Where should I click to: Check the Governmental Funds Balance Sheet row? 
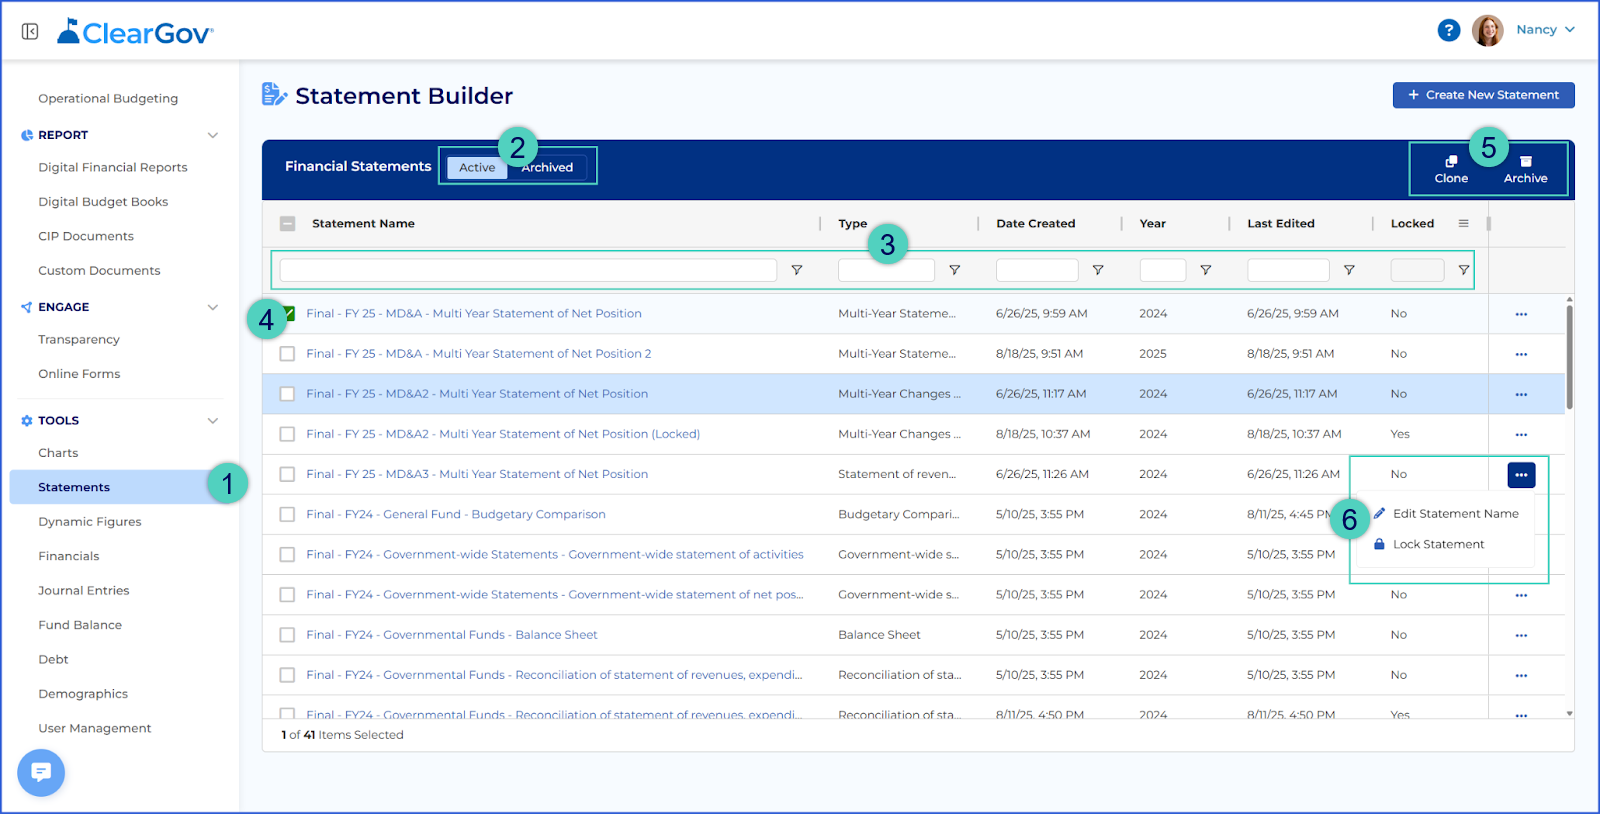coord(287,635)
